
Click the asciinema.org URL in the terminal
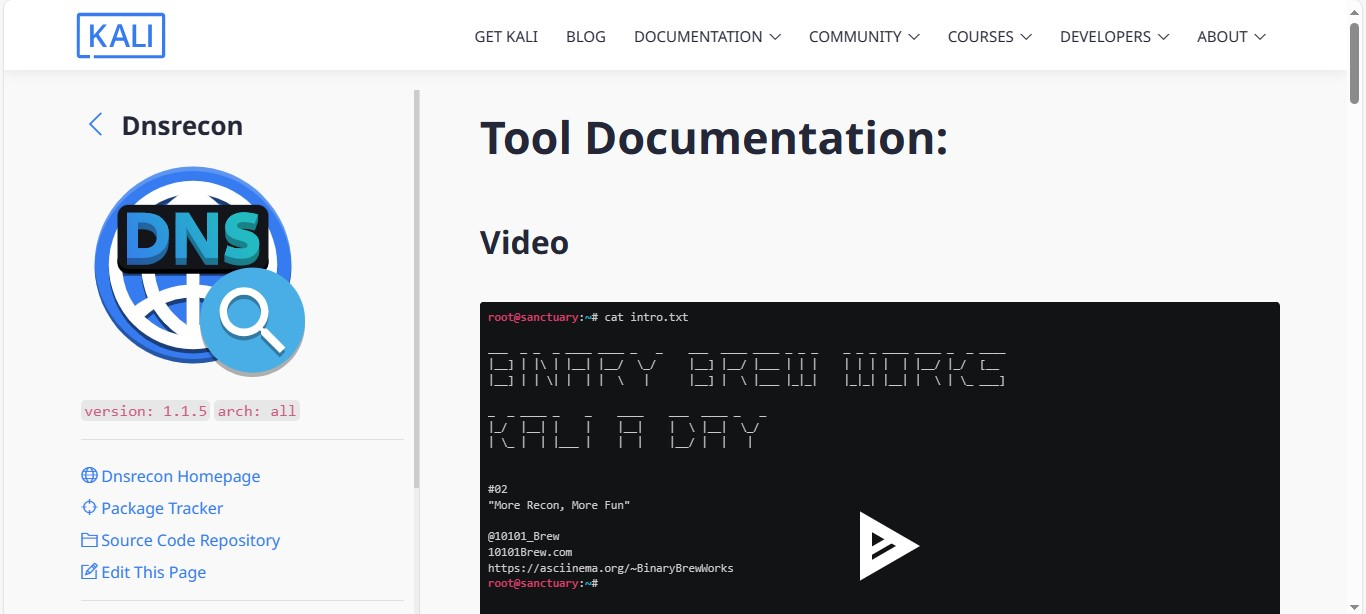click(610, 568)
